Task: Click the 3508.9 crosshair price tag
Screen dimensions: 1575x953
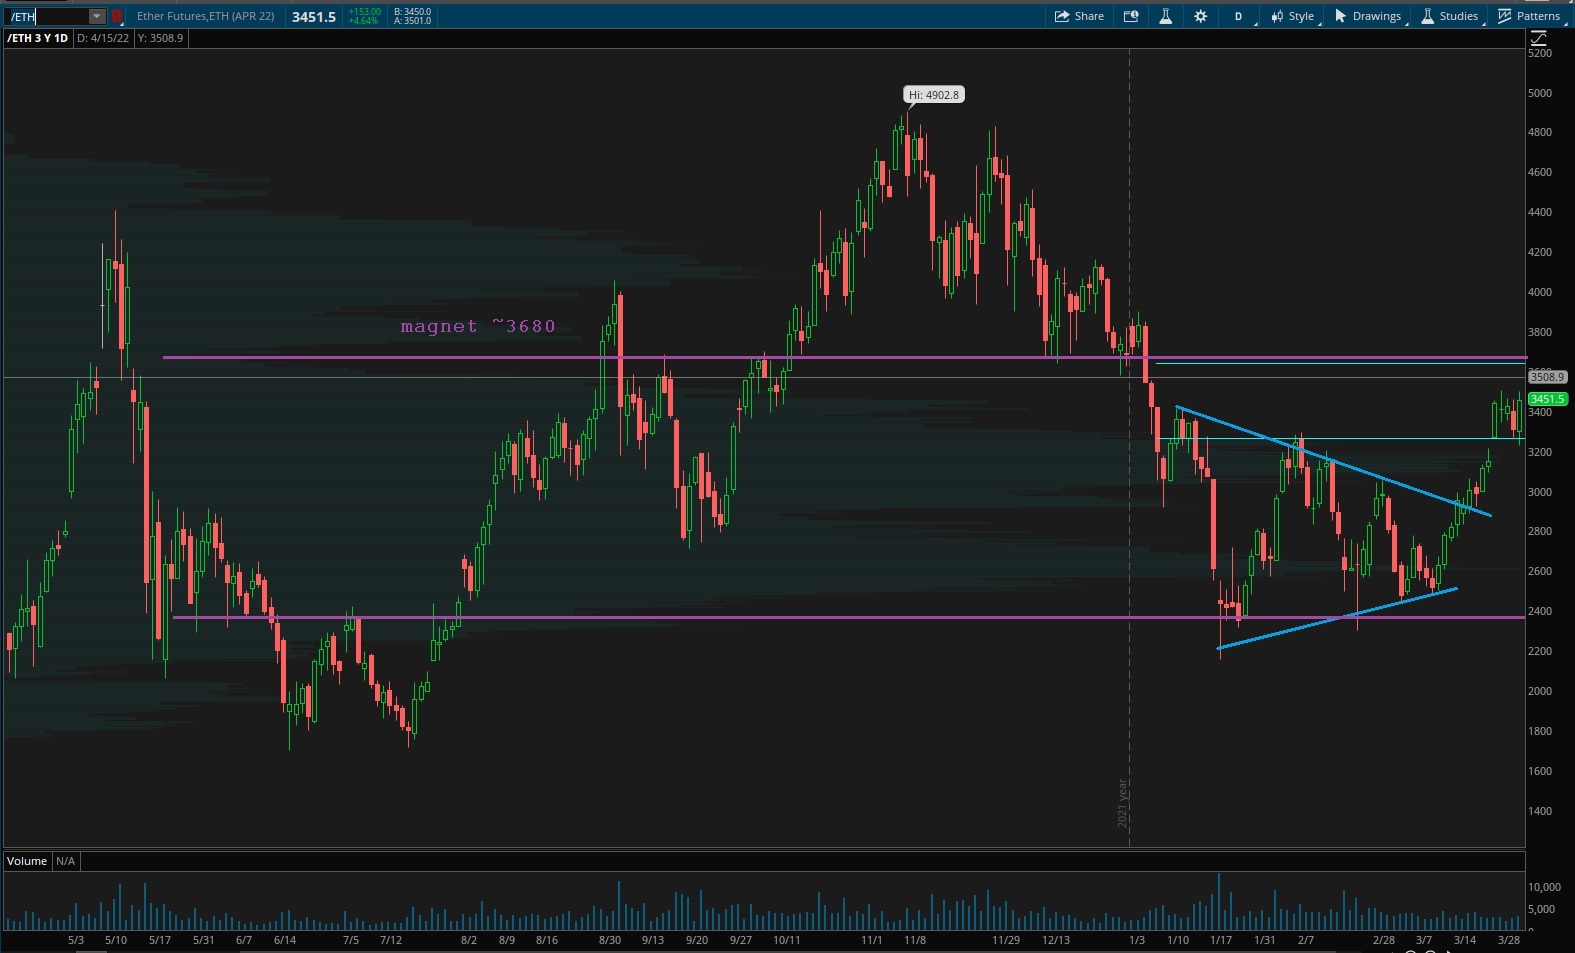Action: (1547, 377)
